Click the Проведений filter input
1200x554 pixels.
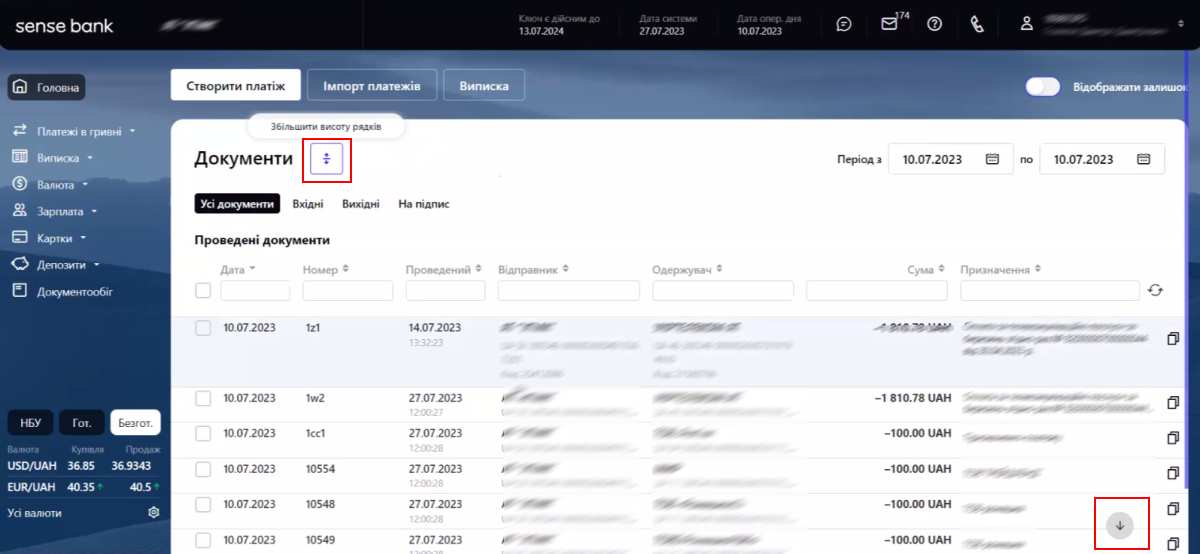coord(445,290)
